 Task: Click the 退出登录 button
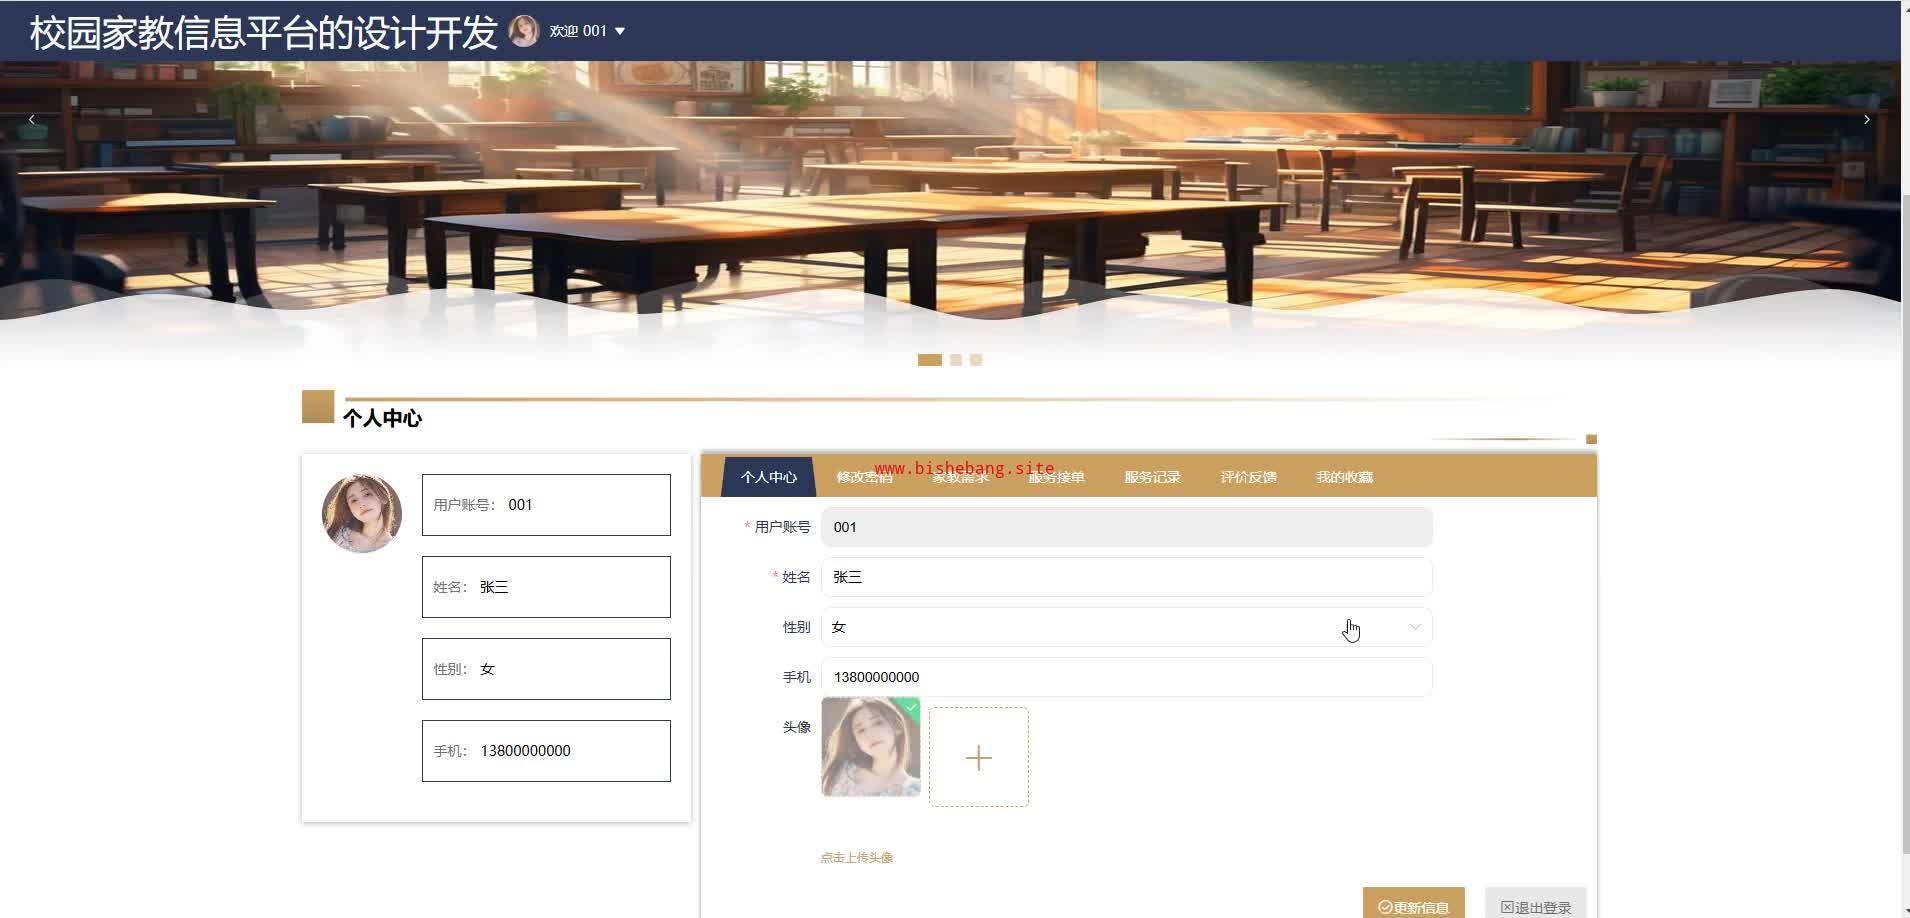pyautogui.click(x=1535, y=905)
